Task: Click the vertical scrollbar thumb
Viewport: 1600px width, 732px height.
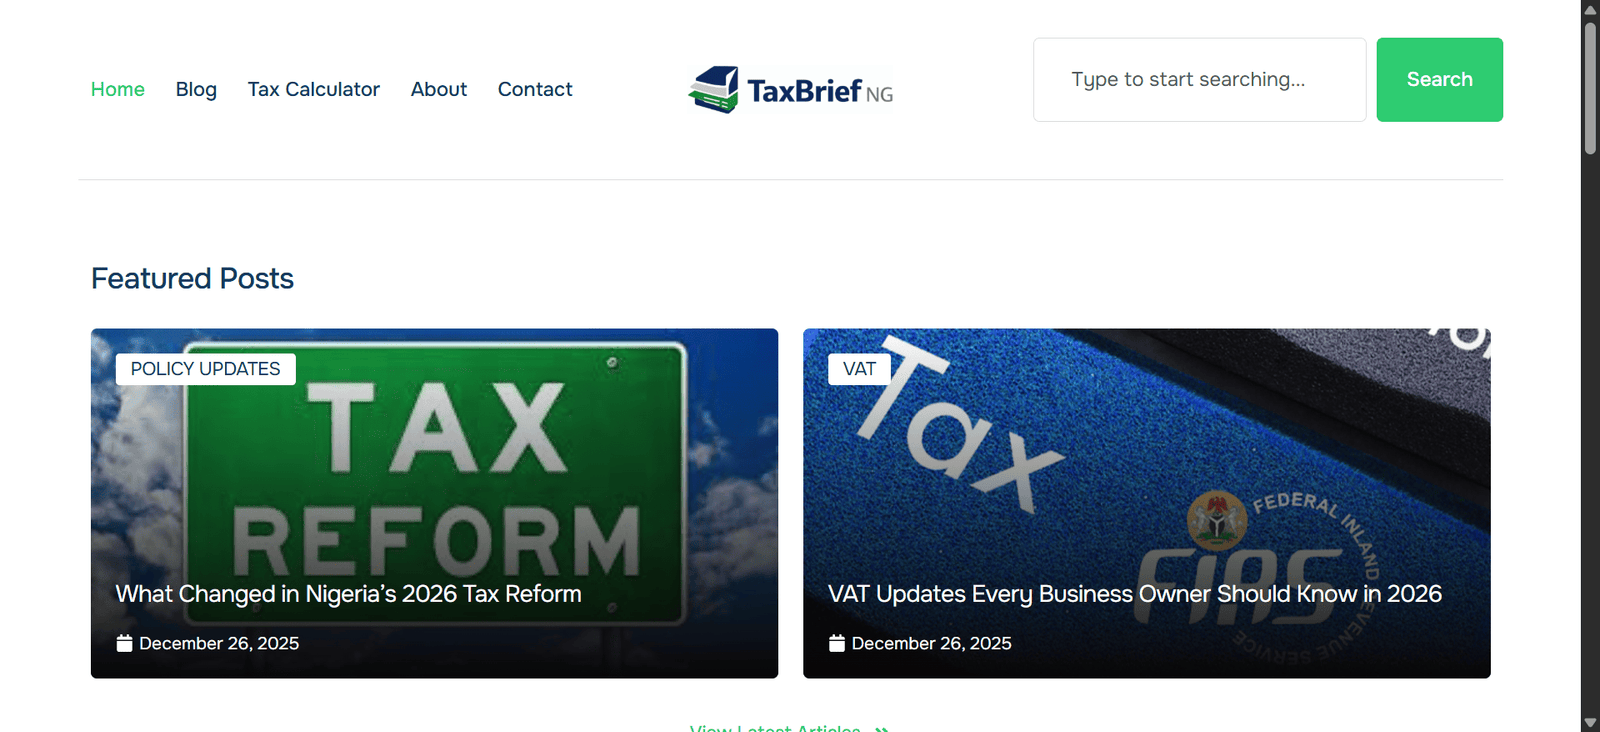Action: pyautogui.click(x=1590, y=88)
